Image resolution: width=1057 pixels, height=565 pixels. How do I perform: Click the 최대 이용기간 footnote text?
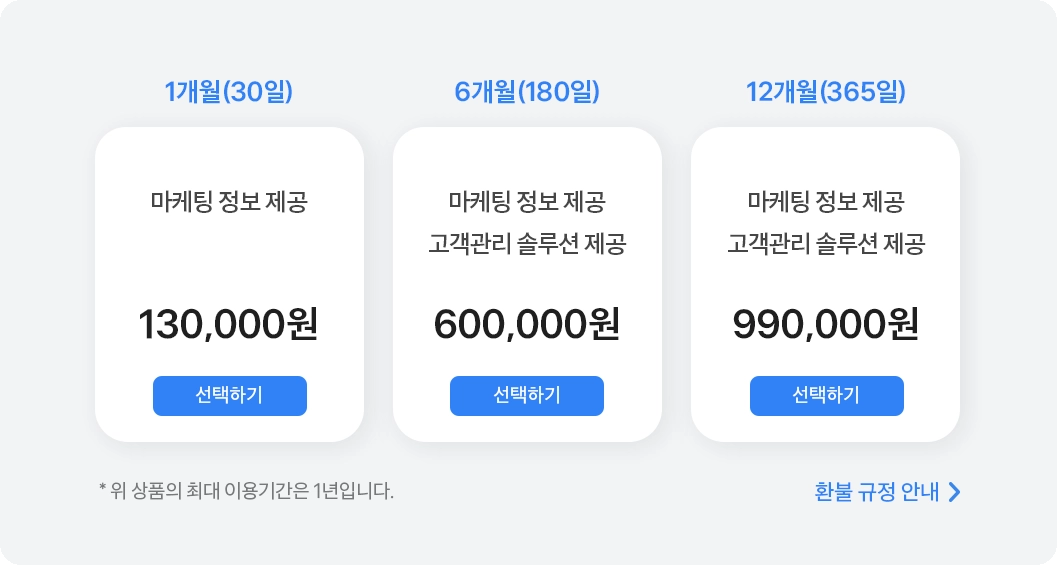pos(247,491)
